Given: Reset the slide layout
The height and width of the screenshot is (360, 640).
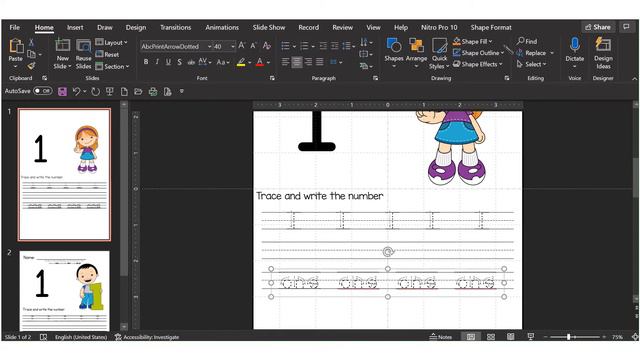Looking at the screenshot, I should coord(107,54).
